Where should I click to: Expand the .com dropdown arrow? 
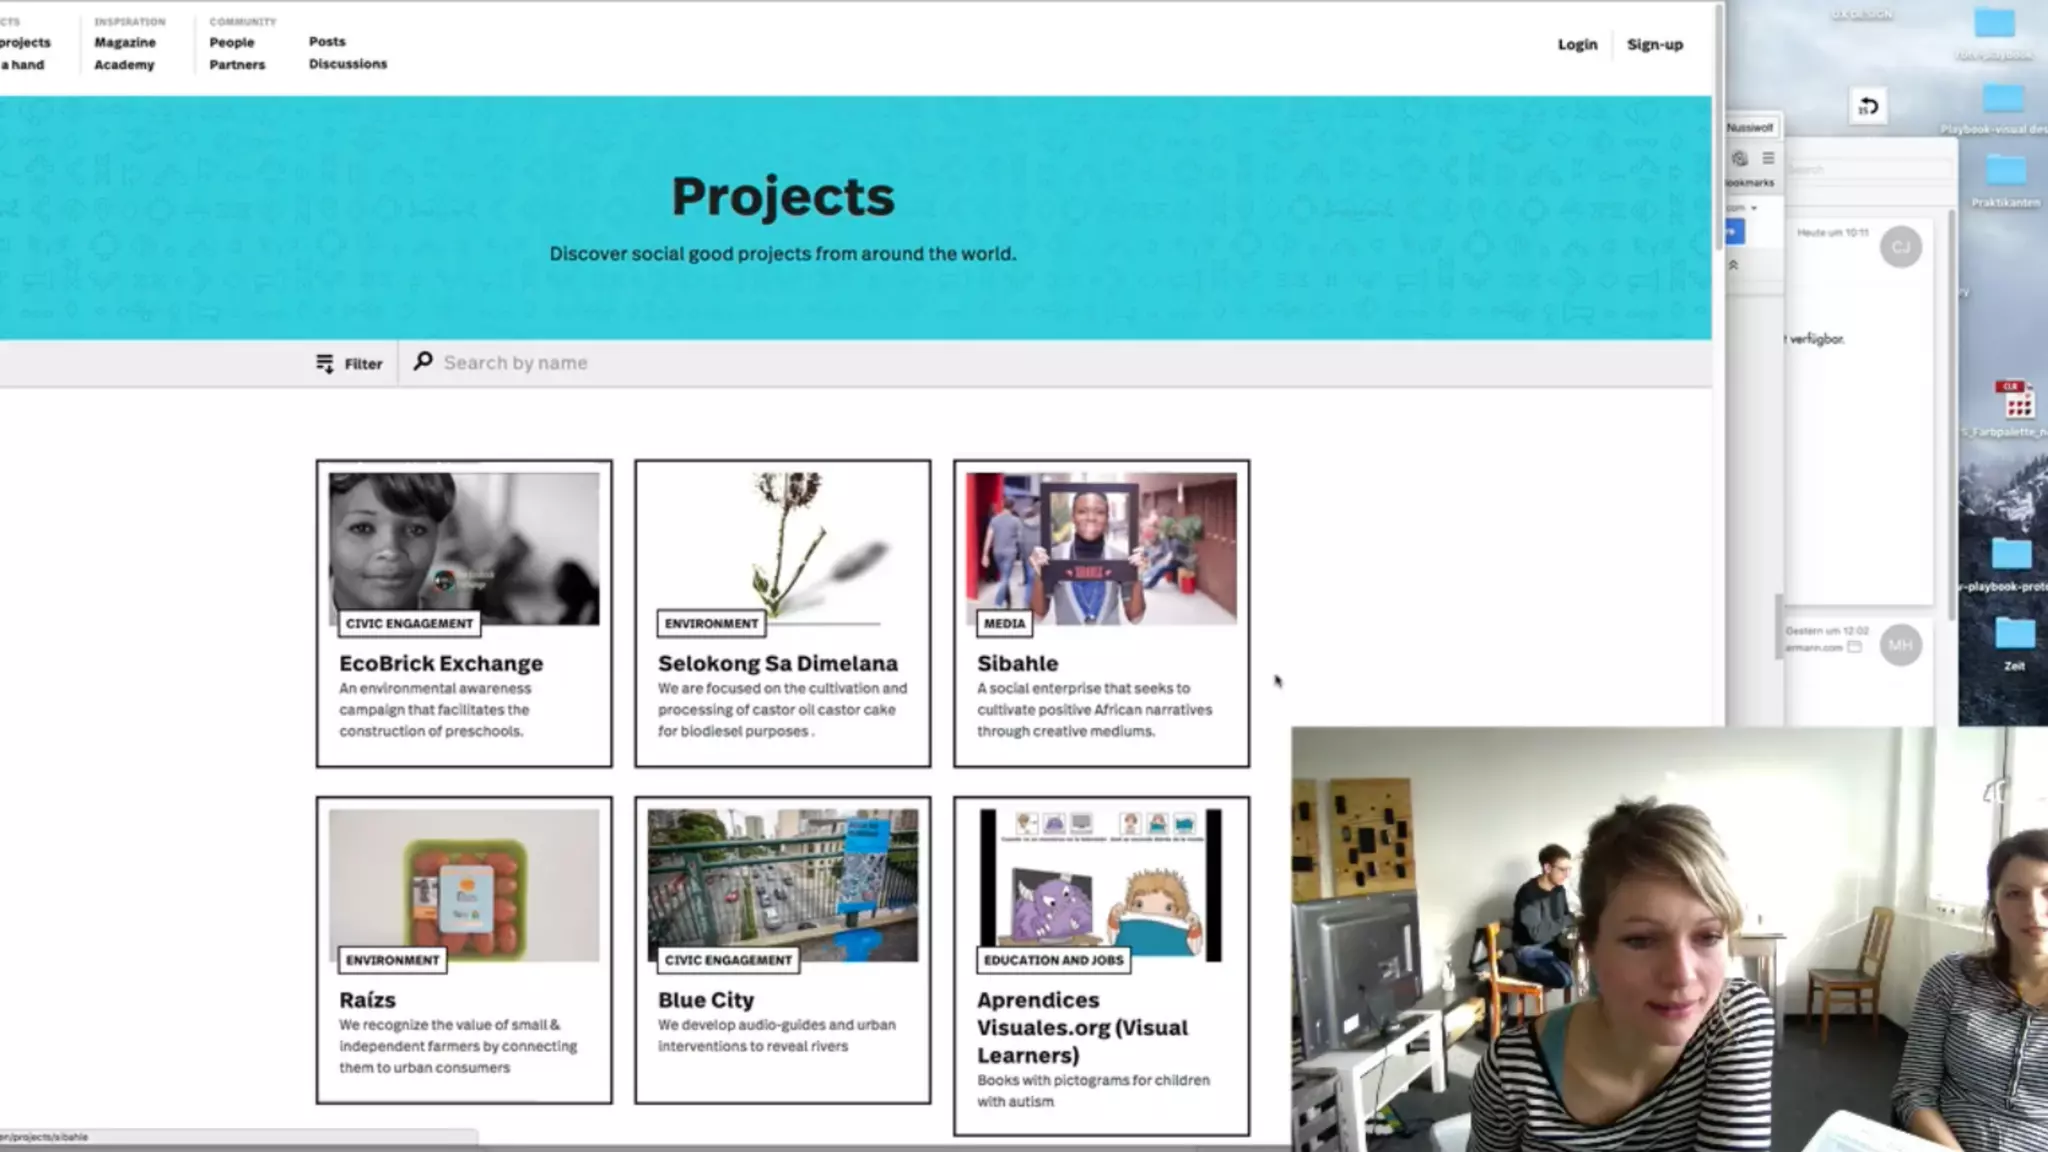tap(1753, 208)
